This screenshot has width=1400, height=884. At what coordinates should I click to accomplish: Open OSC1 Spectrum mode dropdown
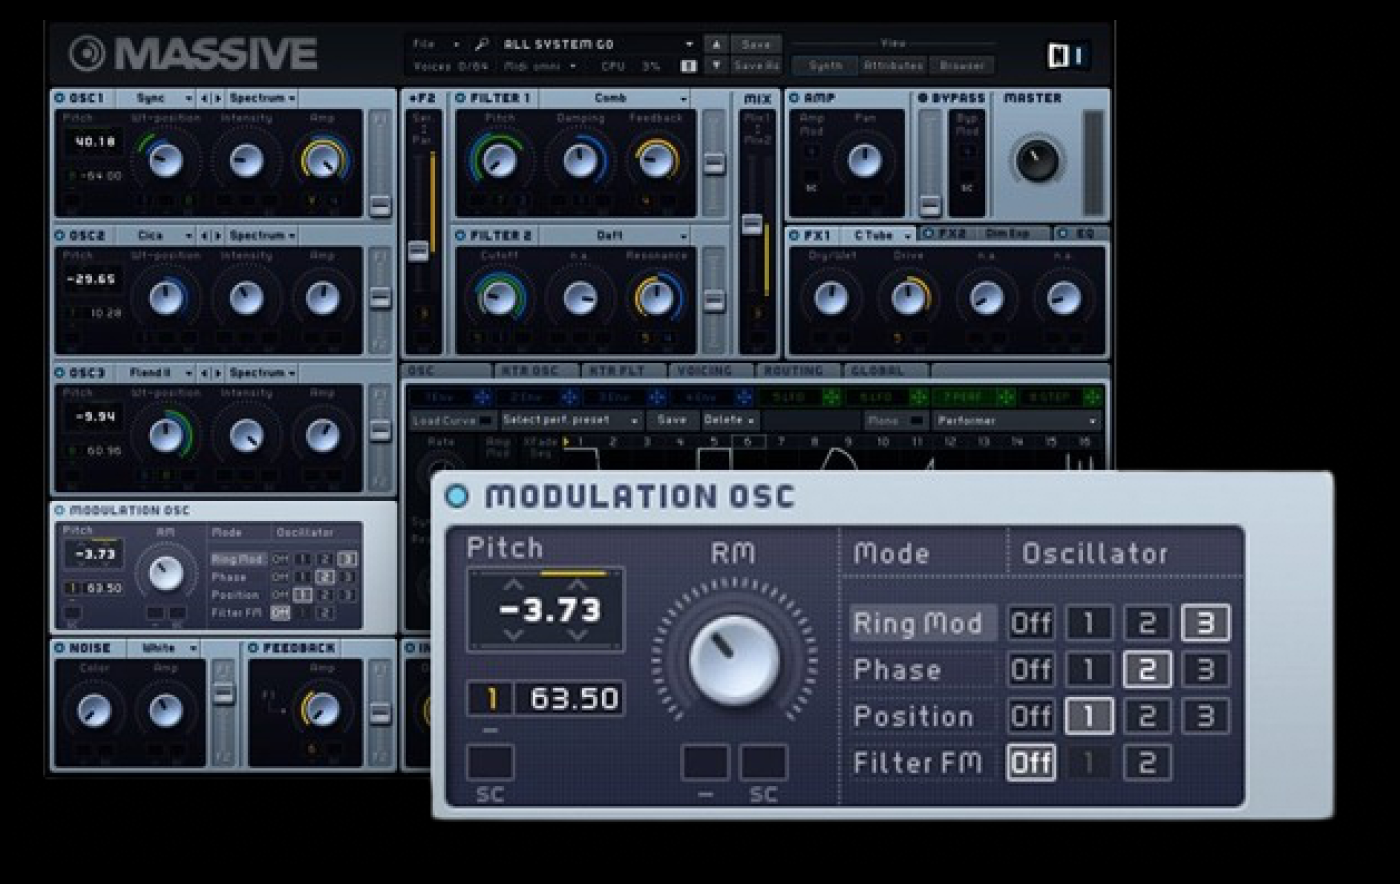(x=262, y=99)
